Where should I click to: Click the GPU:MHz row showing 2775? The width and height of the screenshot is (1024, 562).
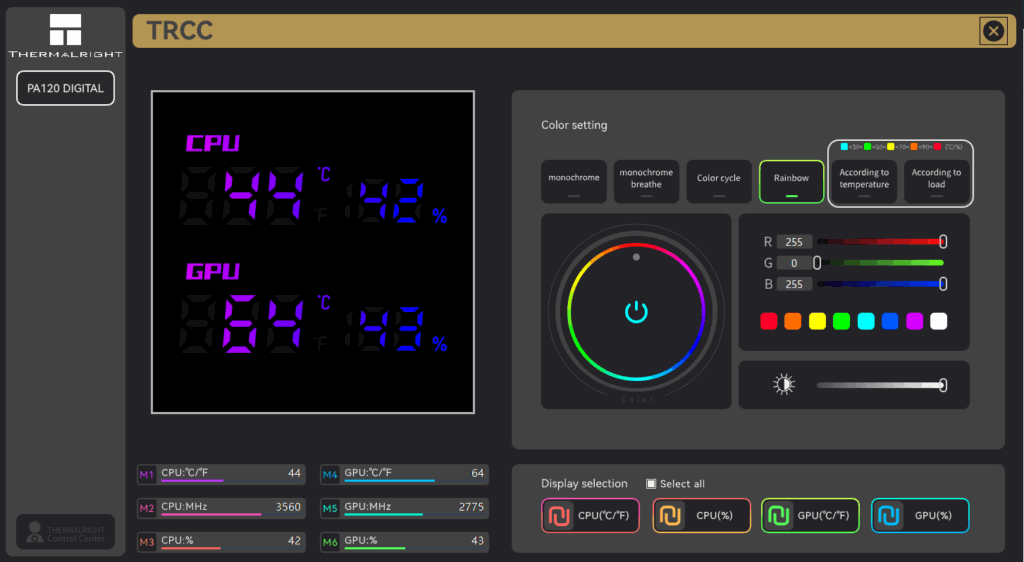click(404, 508)
